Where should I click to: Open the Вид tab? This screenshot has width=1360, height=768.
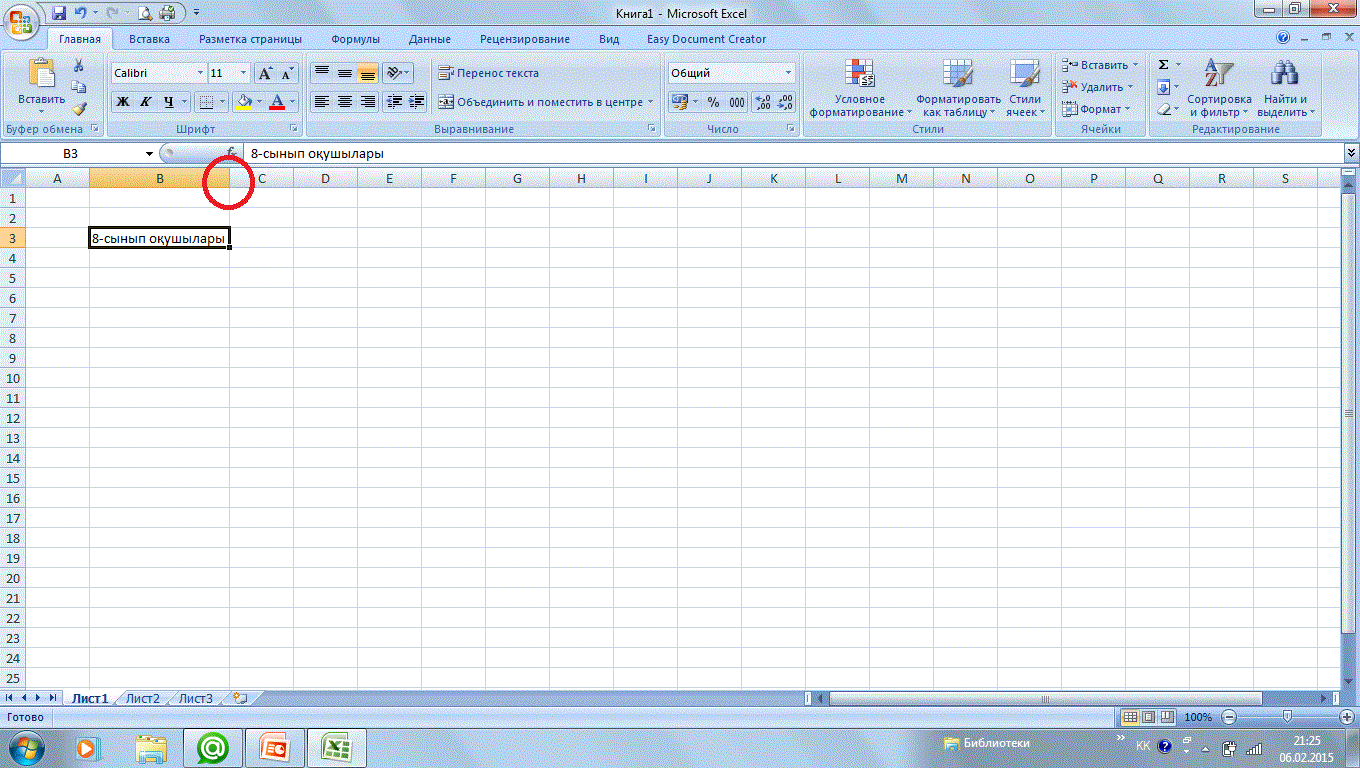[609, 39]
